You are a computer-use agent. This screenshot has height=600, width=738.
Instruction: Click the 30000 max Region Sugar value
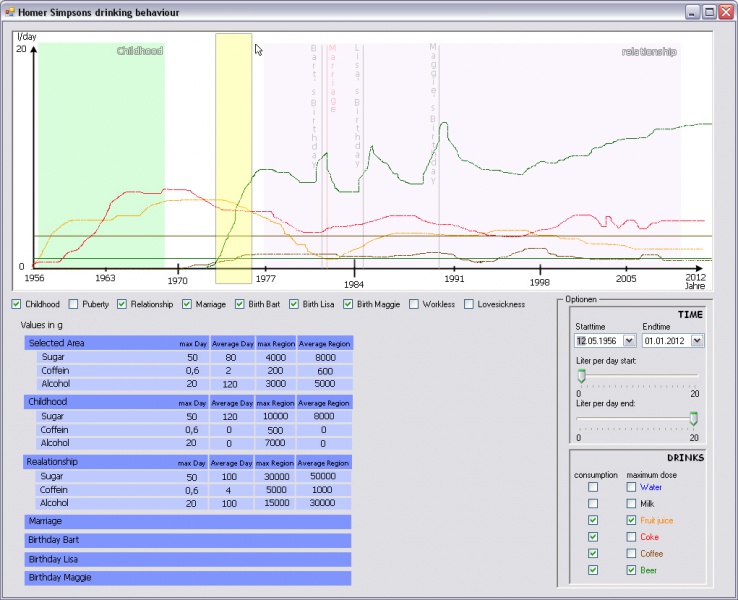[276, 477]
